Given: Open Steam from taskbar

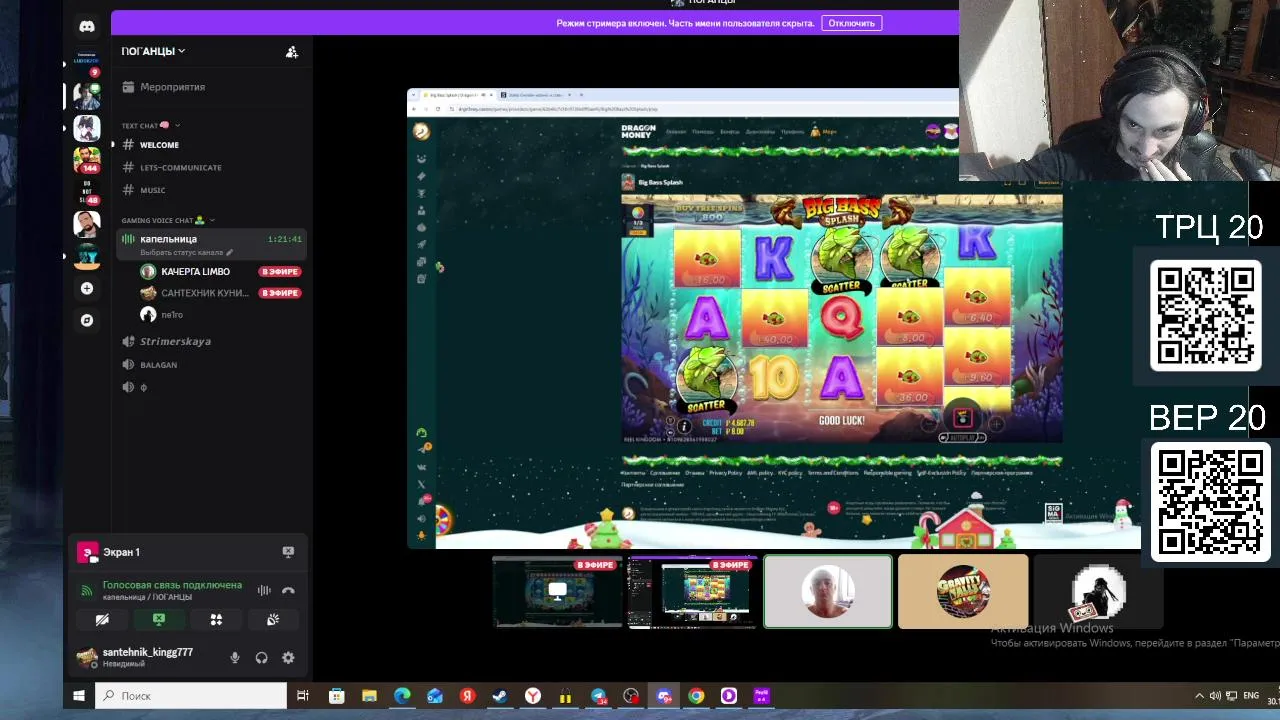Looking at the screenshot, I should tap(500, 696).
